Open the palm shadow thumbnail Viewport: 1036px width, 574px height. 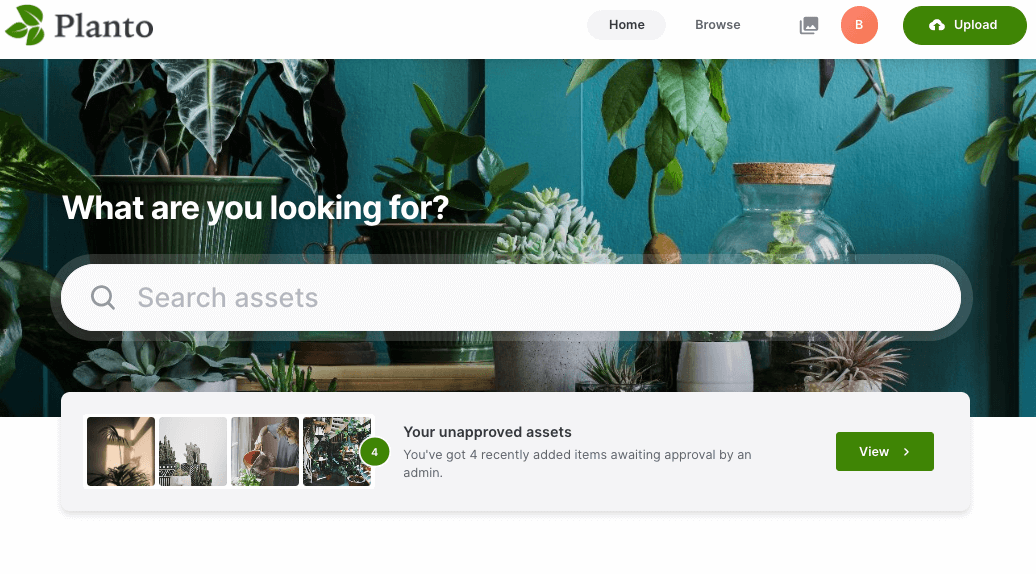(121, 451)
